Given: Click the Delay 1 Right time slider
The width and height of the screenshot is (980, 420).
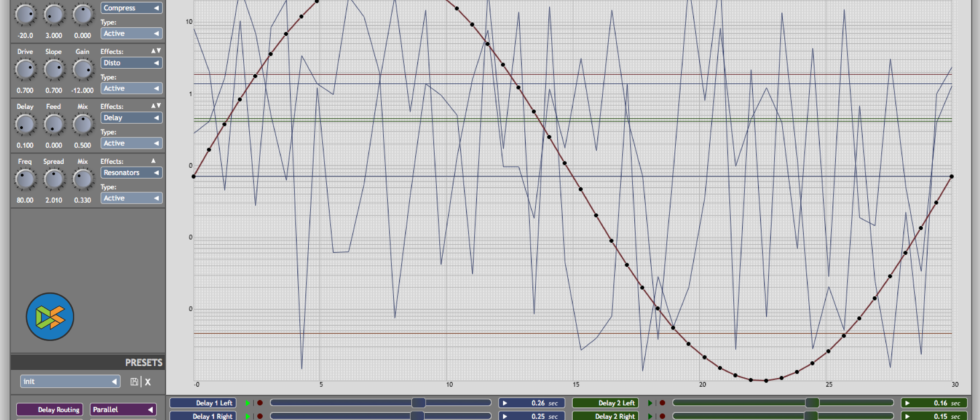Looking at the screenshot, I should [381, 416].
